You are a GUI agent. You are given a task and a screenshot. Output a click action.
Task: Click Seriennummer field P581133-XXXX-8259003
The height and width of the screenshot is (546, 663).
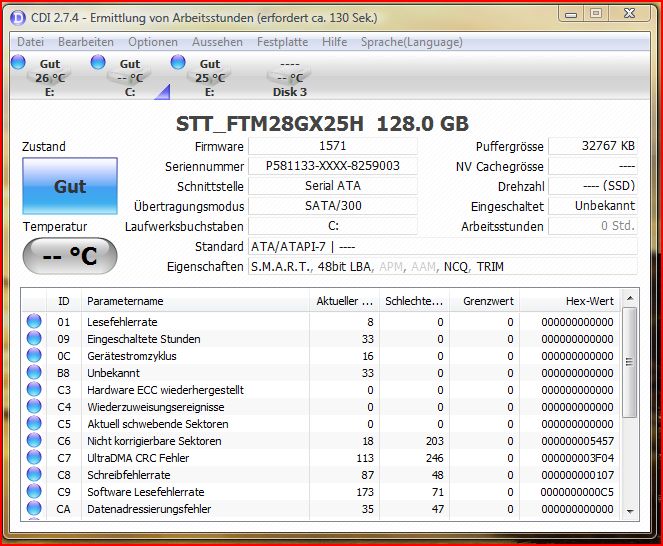point(333,166)
